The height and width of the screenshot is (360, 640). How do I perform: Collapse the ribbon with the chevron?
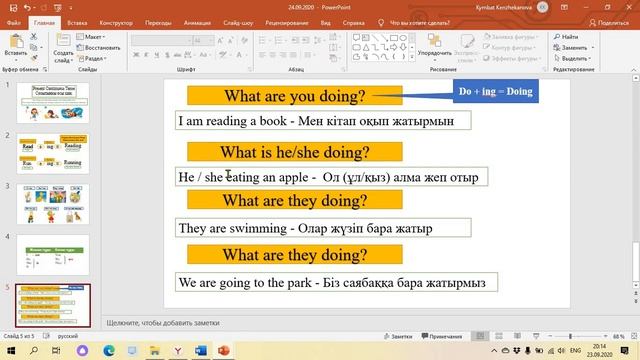634,70
